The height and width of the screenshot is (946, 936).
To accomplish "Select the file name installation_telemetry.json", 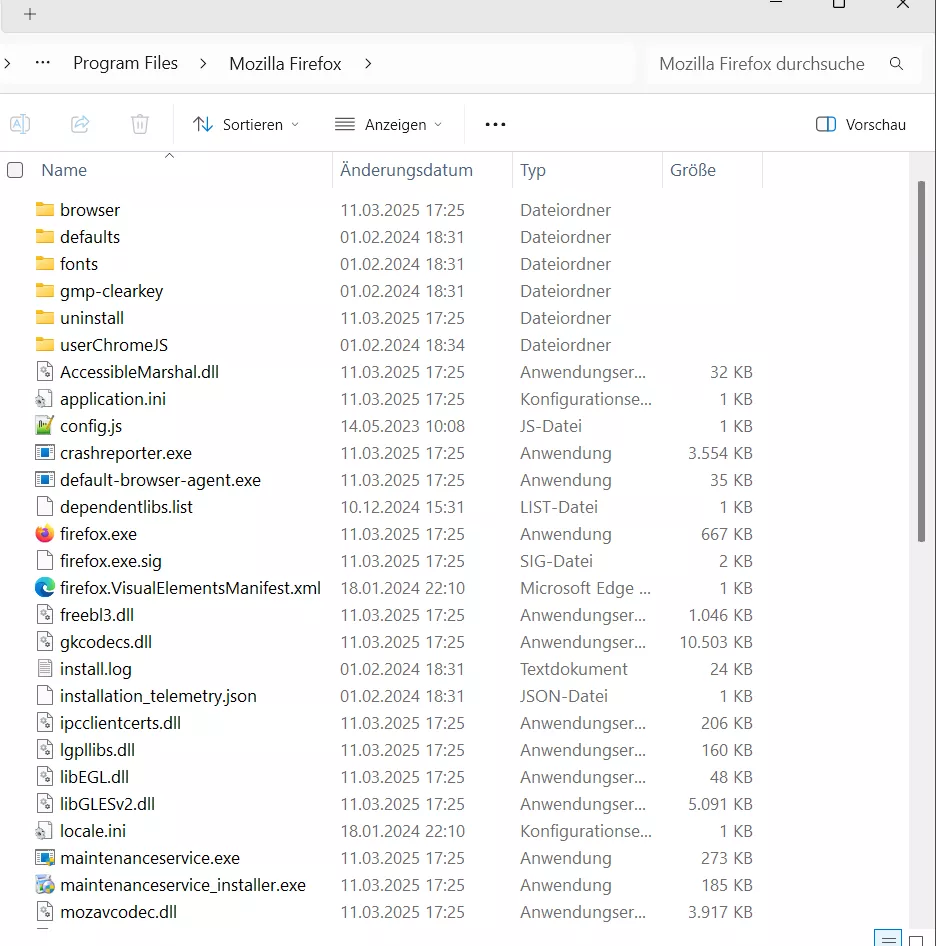I will (158, 696).
